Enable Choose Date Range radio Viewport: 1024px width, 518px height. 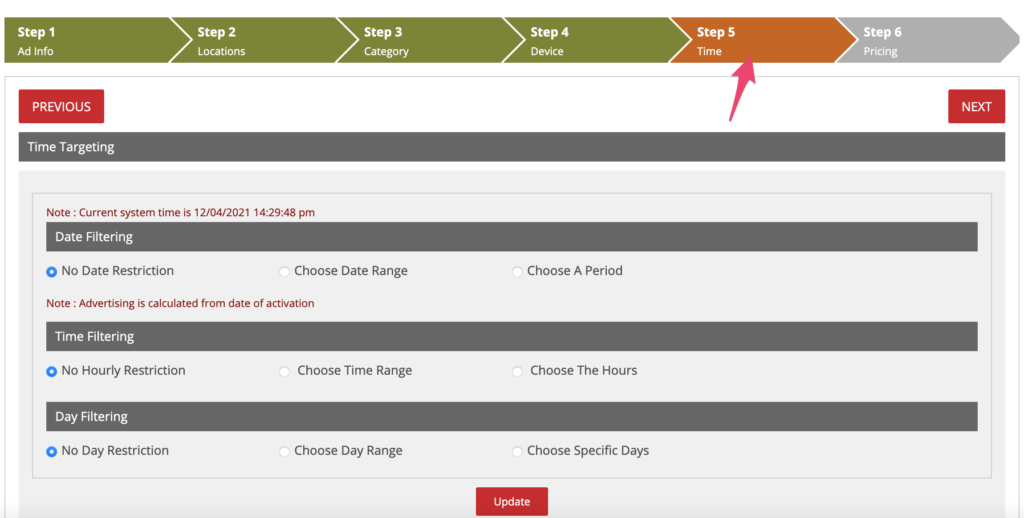(x=285, y=272)
